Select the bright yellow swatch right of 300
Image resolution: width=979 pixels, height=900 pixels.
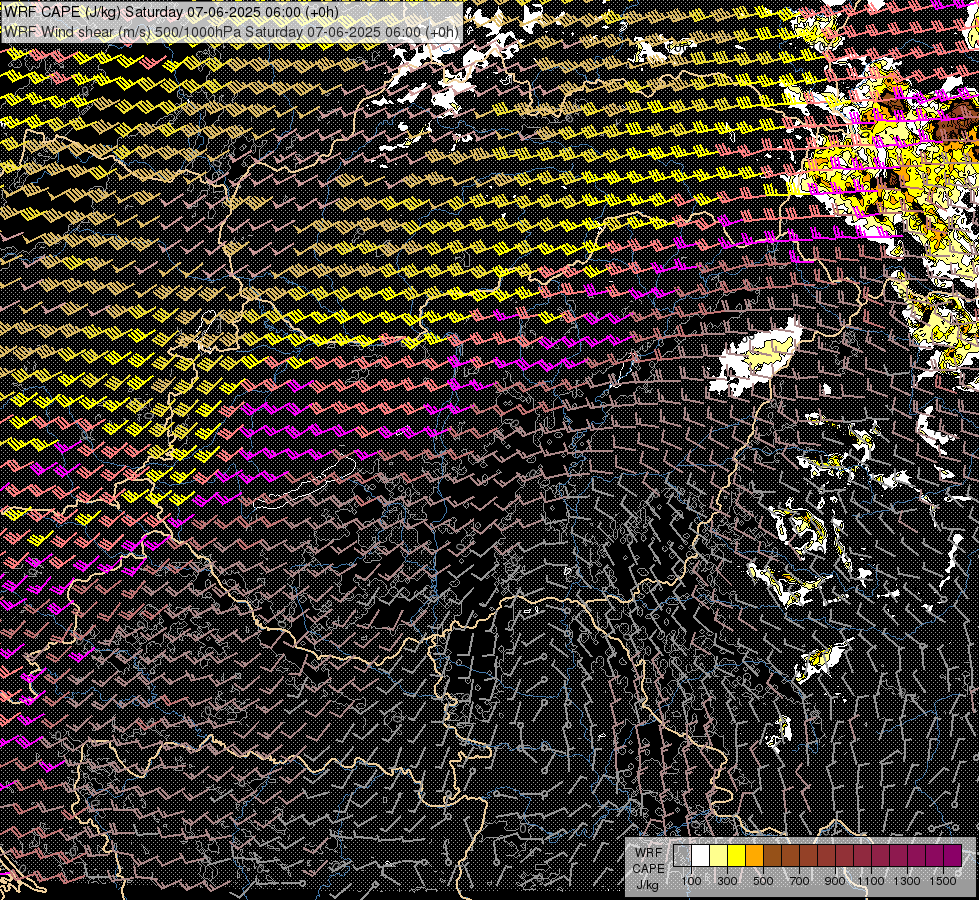736,856
